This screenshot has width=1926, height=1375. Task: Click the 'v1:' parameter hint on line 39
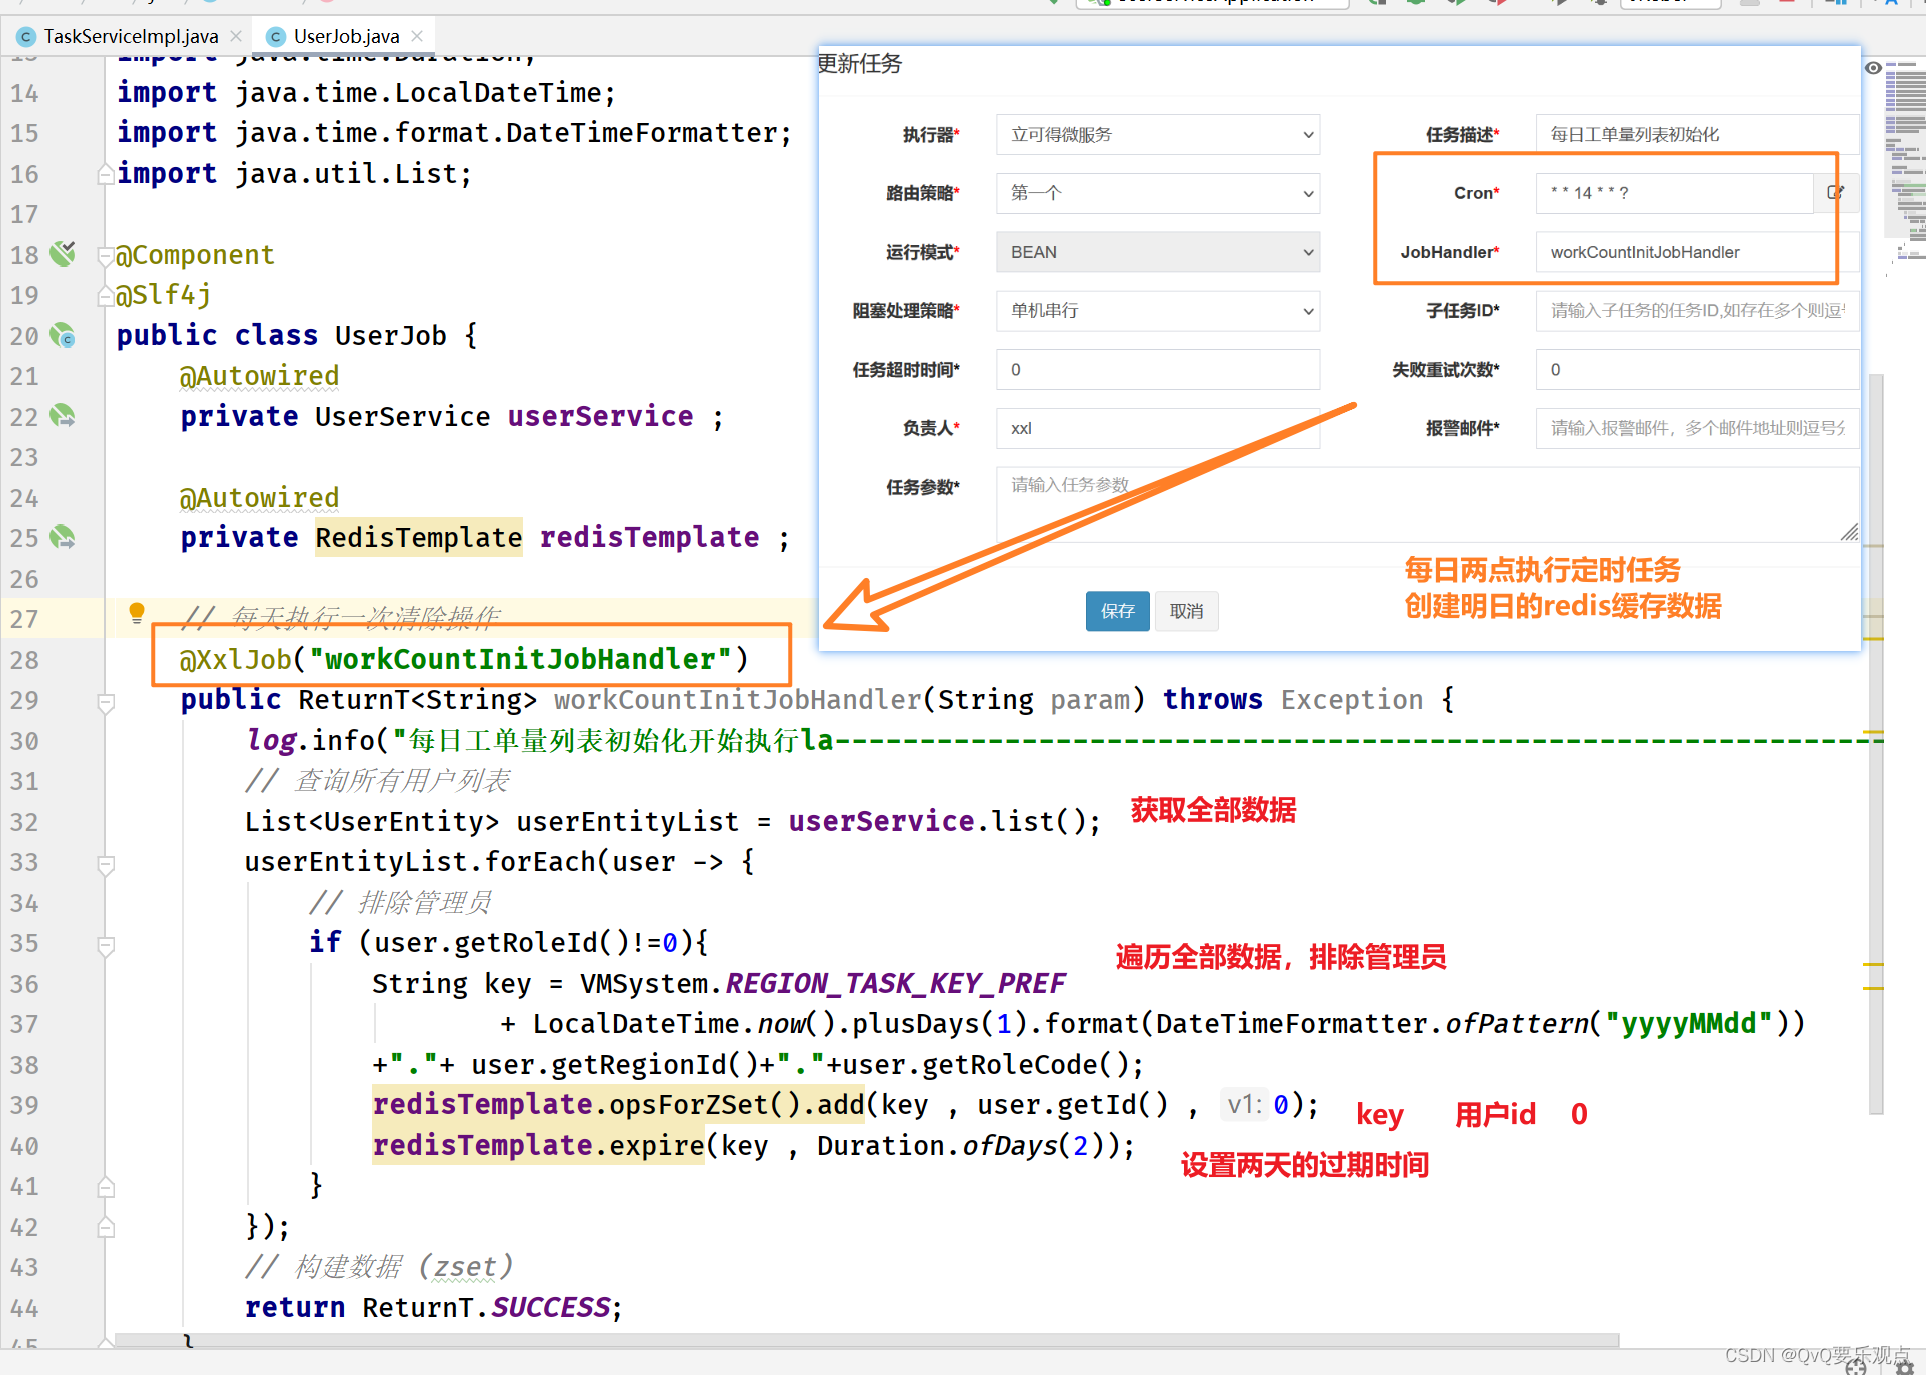click(1244, 1105)
